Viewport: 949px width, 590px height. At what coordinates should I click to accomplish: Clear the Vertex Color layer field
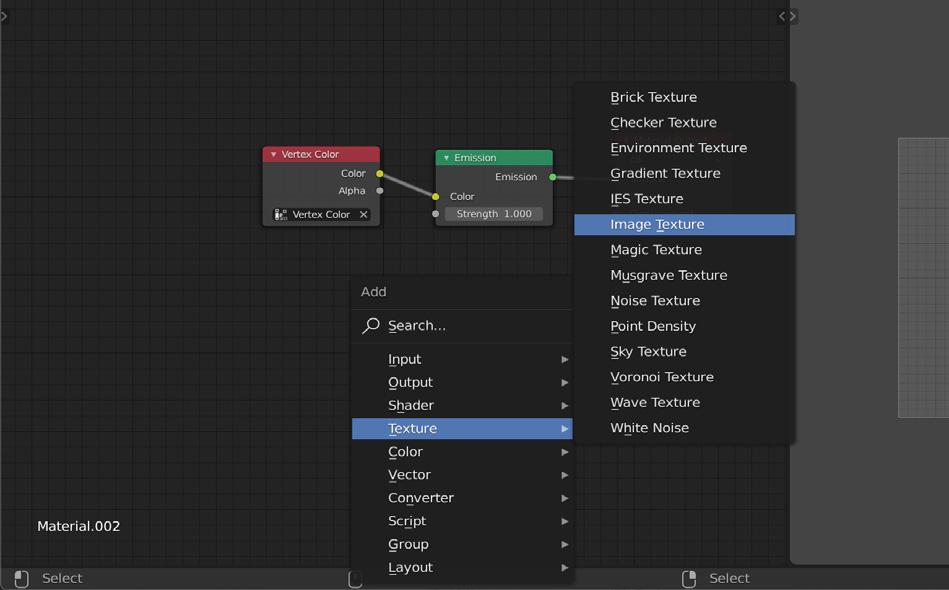click(363, 214)
